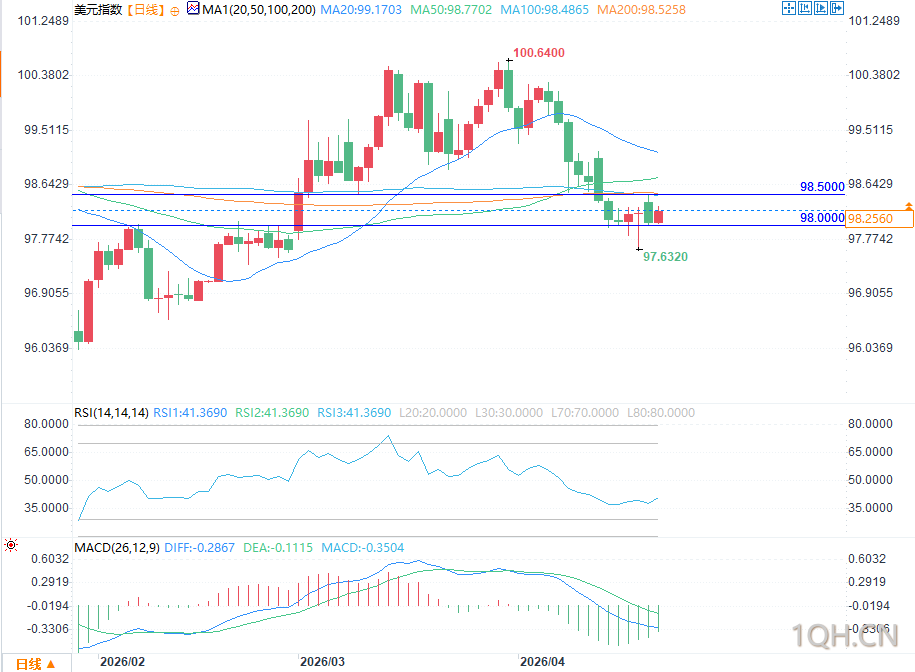Click the L30:30.0000 level label
The width and height of the screenshot is (915, 672).
[x=509, y=413]
